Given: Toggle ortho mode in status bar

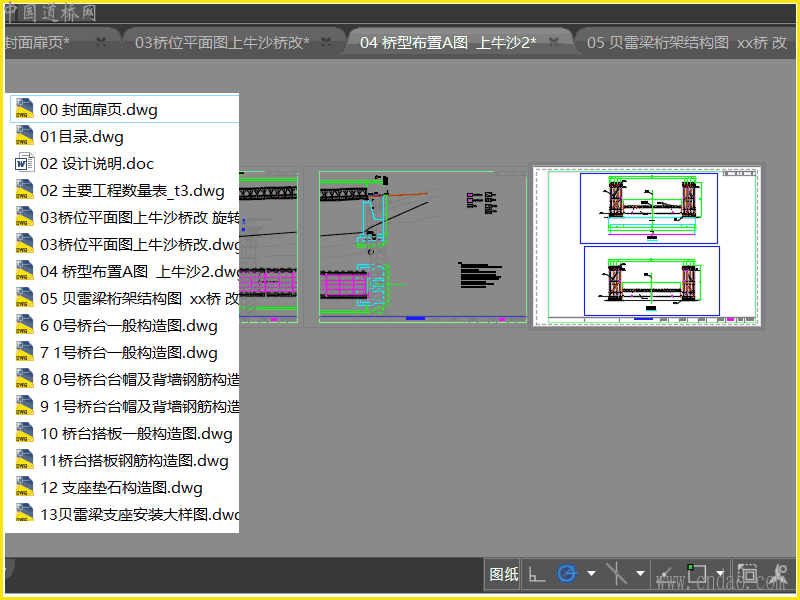Looking at the screenshot, I should (537, 574).
